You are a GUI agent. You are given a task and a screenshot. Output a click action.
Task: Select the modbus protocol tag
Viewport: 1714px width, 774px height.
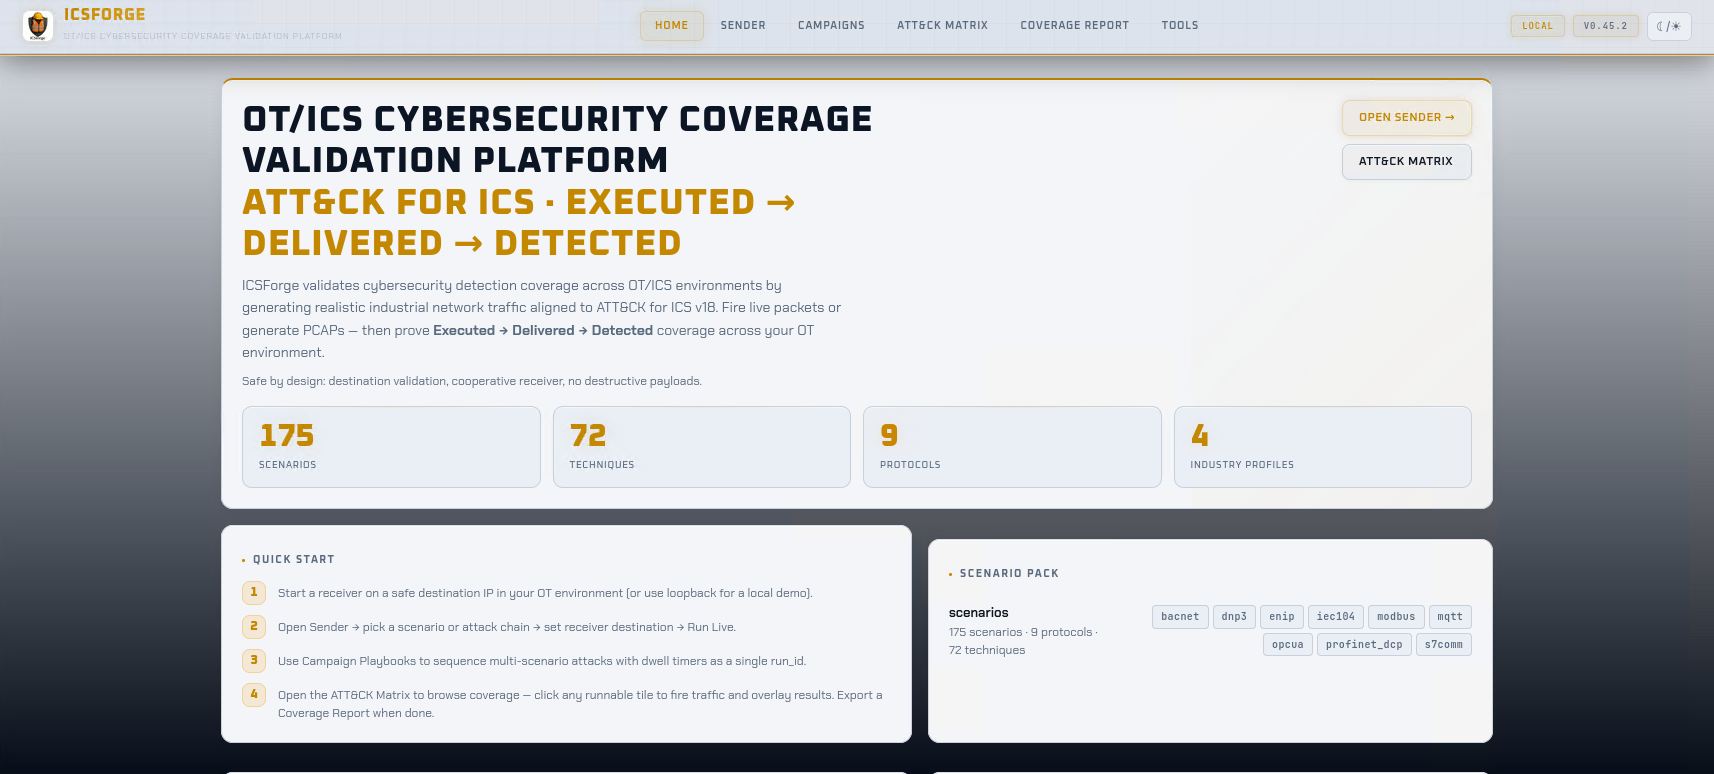(1395, 617)
